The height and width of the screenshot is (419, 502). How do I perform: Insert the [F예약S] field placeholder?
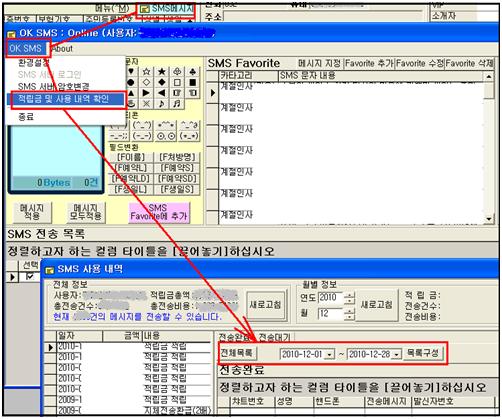177,168
